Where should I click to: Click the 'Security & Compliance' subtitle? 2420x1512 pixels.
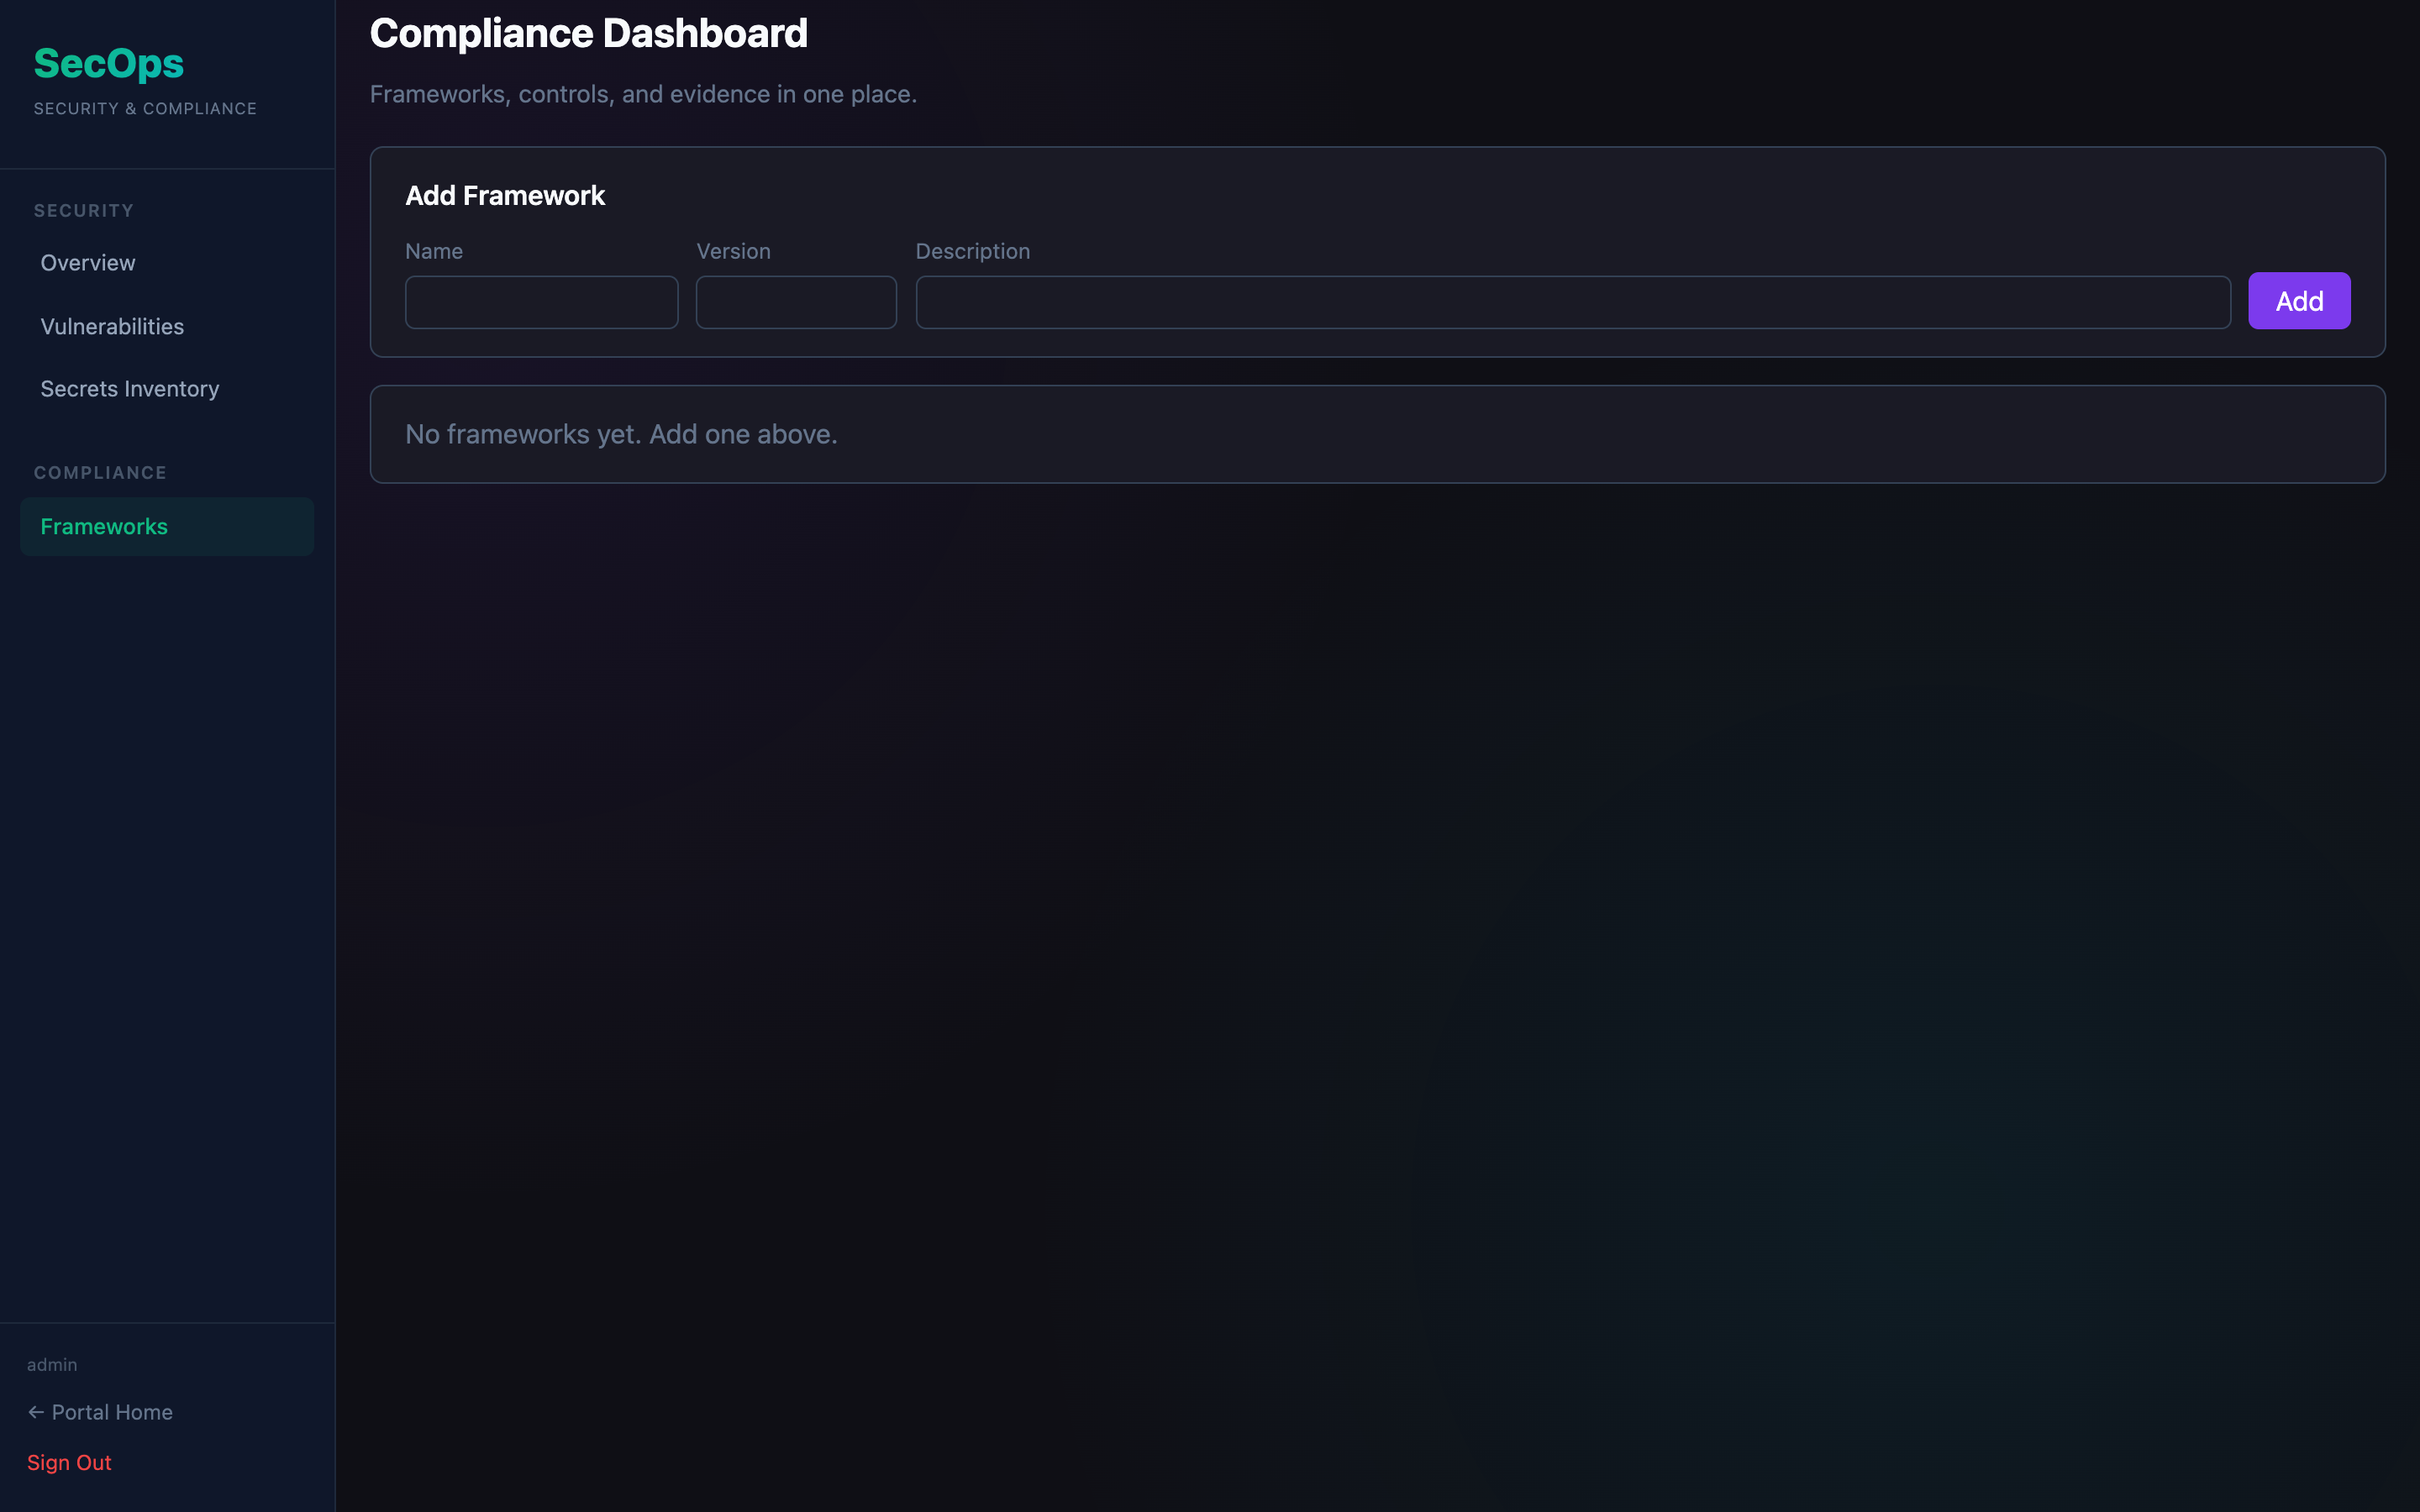[145, 108]
